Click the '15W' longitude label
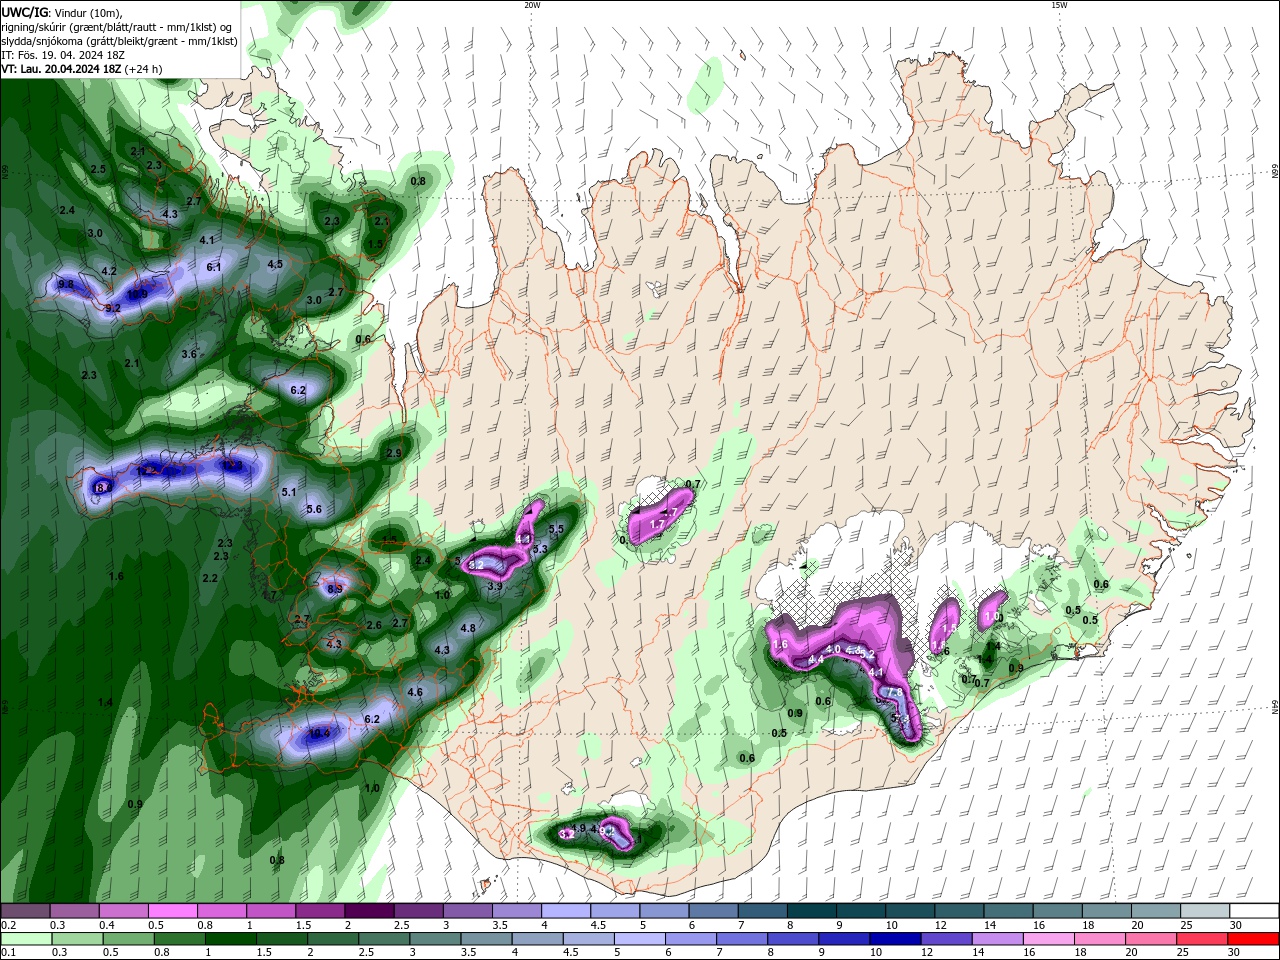The image size is (1280, 960). [x=1059, y=5]
